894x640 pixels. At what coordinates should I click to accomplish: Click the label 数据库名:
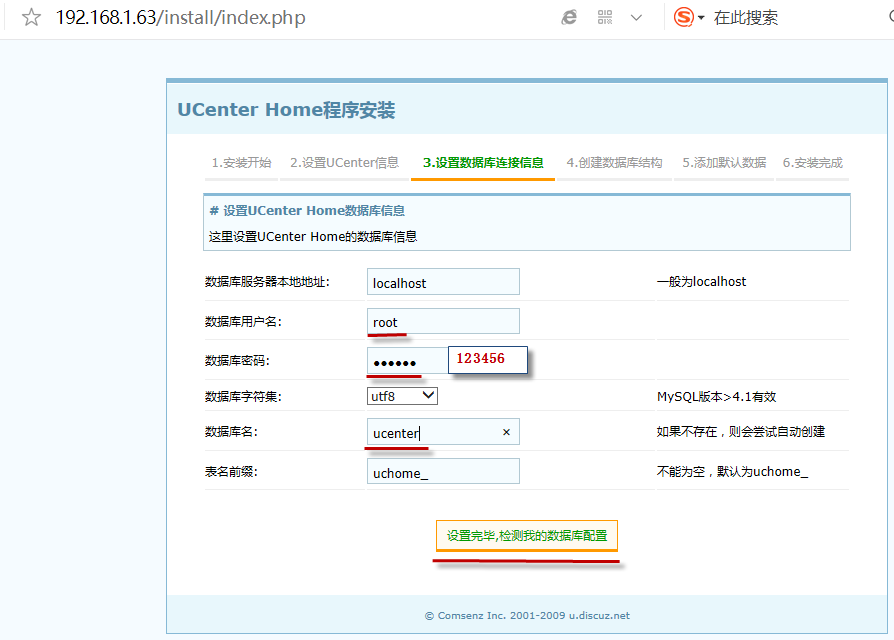pyautogui.click(x=231, y=432)
